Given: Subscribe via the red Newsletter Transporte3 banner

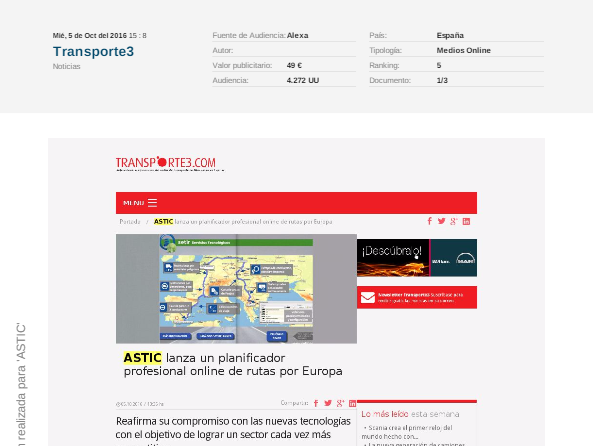Looking at the screenshot, I should pyautogui.click(x=417, y=297).
